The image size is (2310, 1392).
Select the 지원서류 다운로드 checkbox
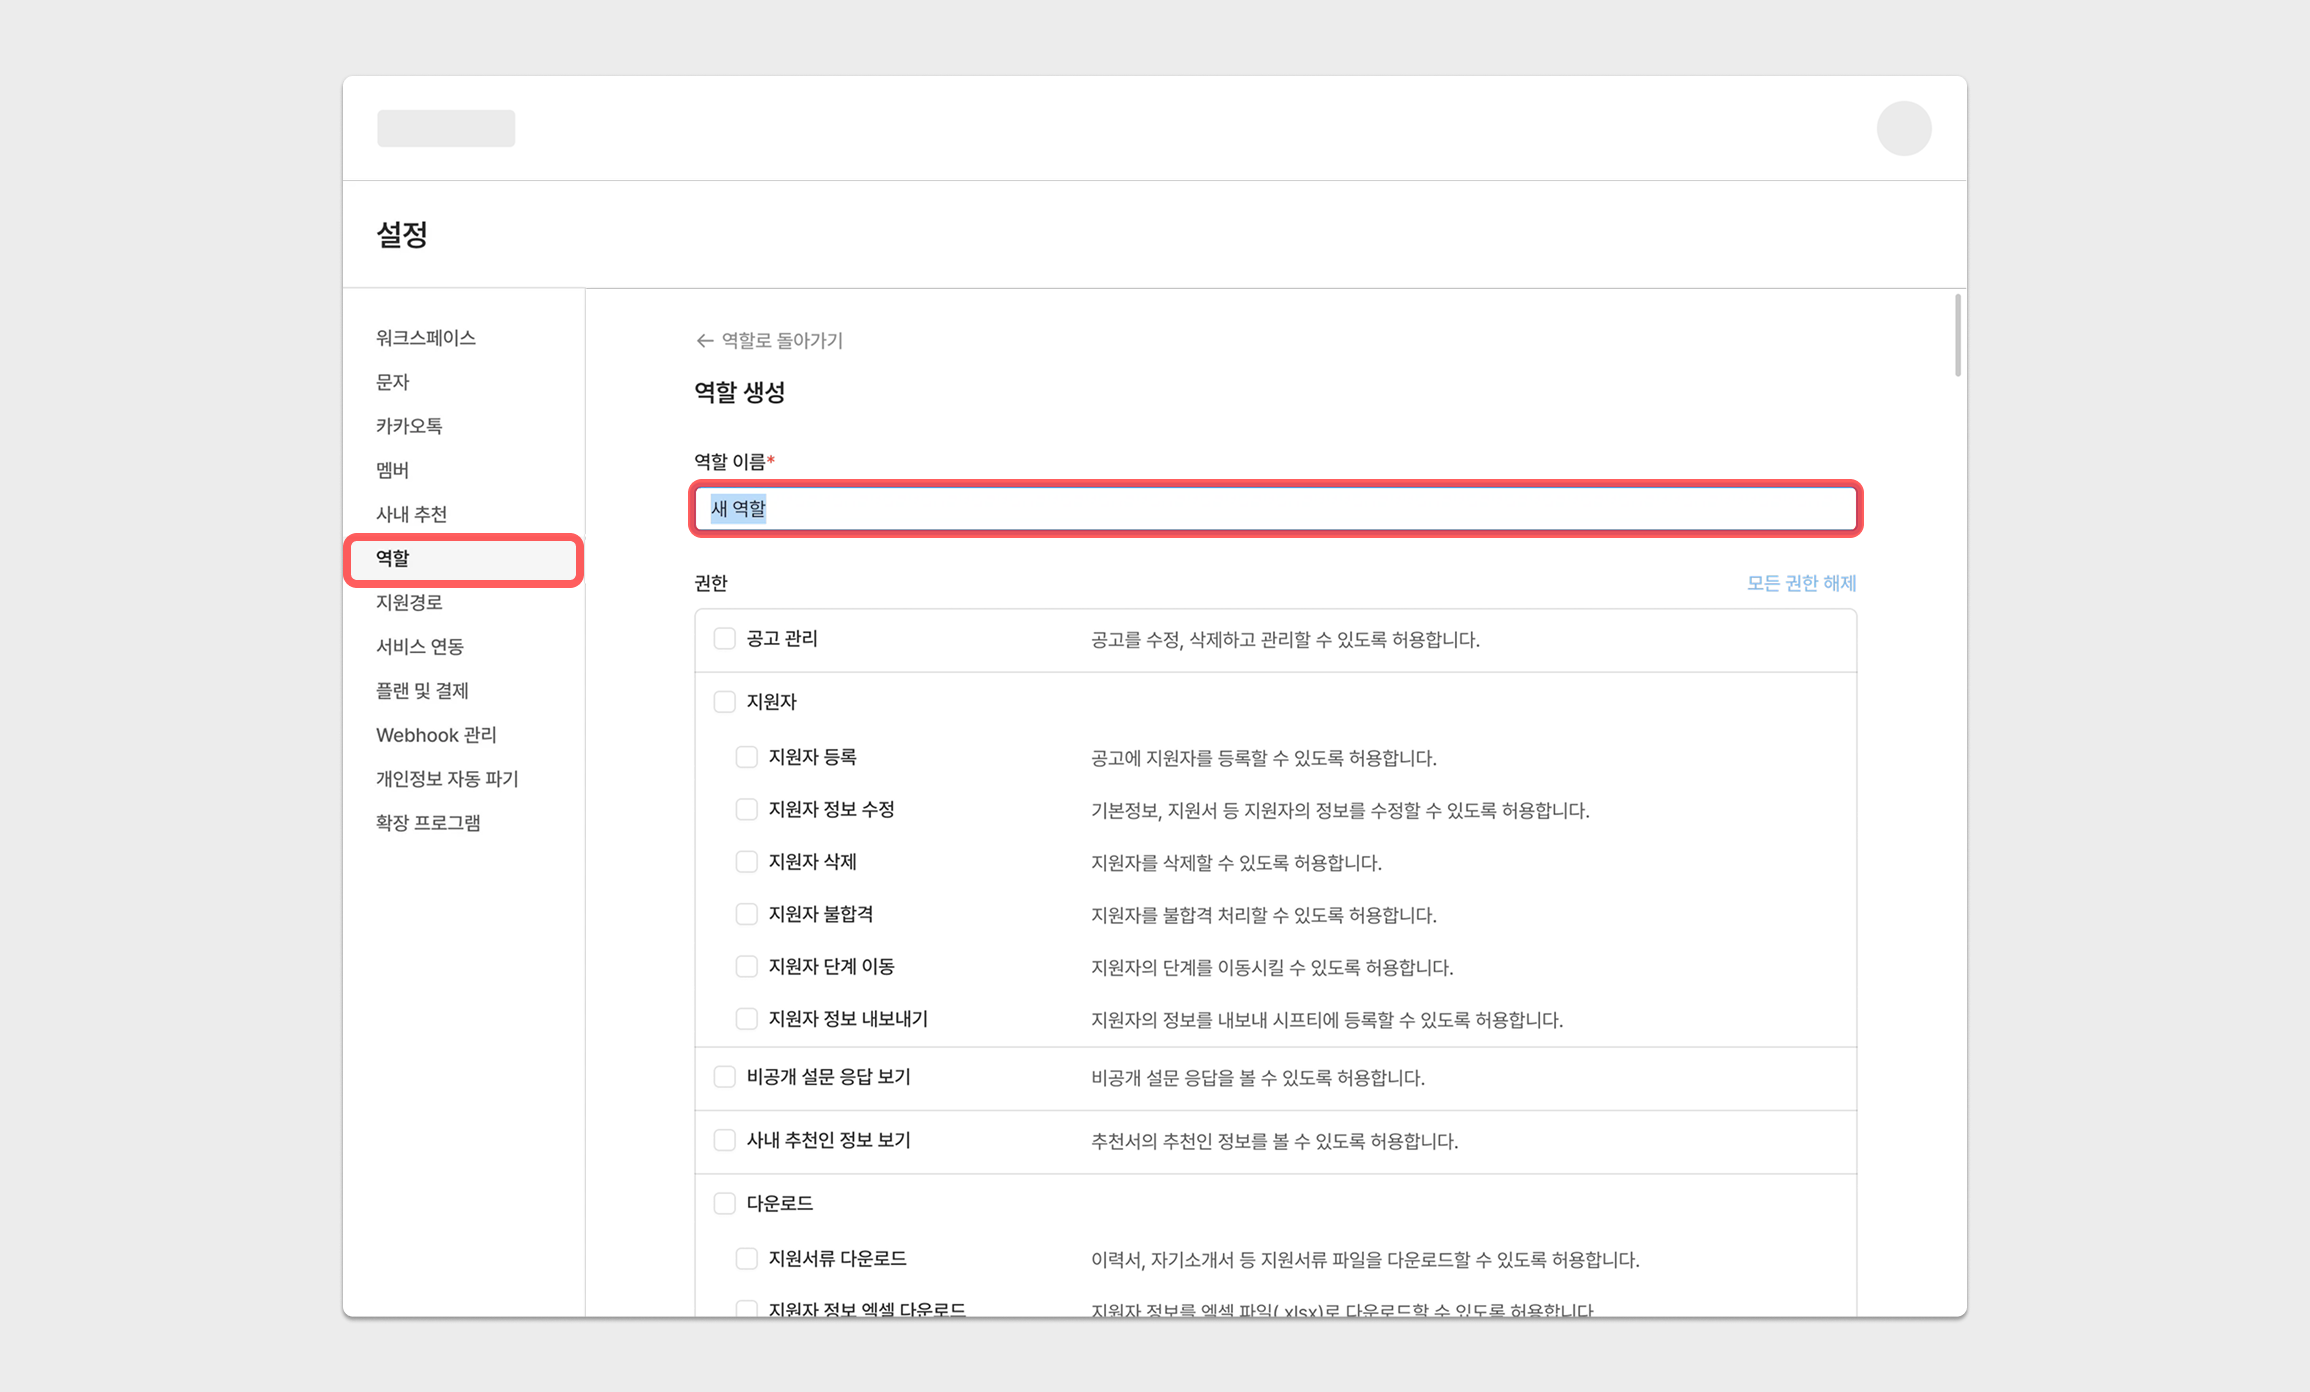coord(746,1258)
